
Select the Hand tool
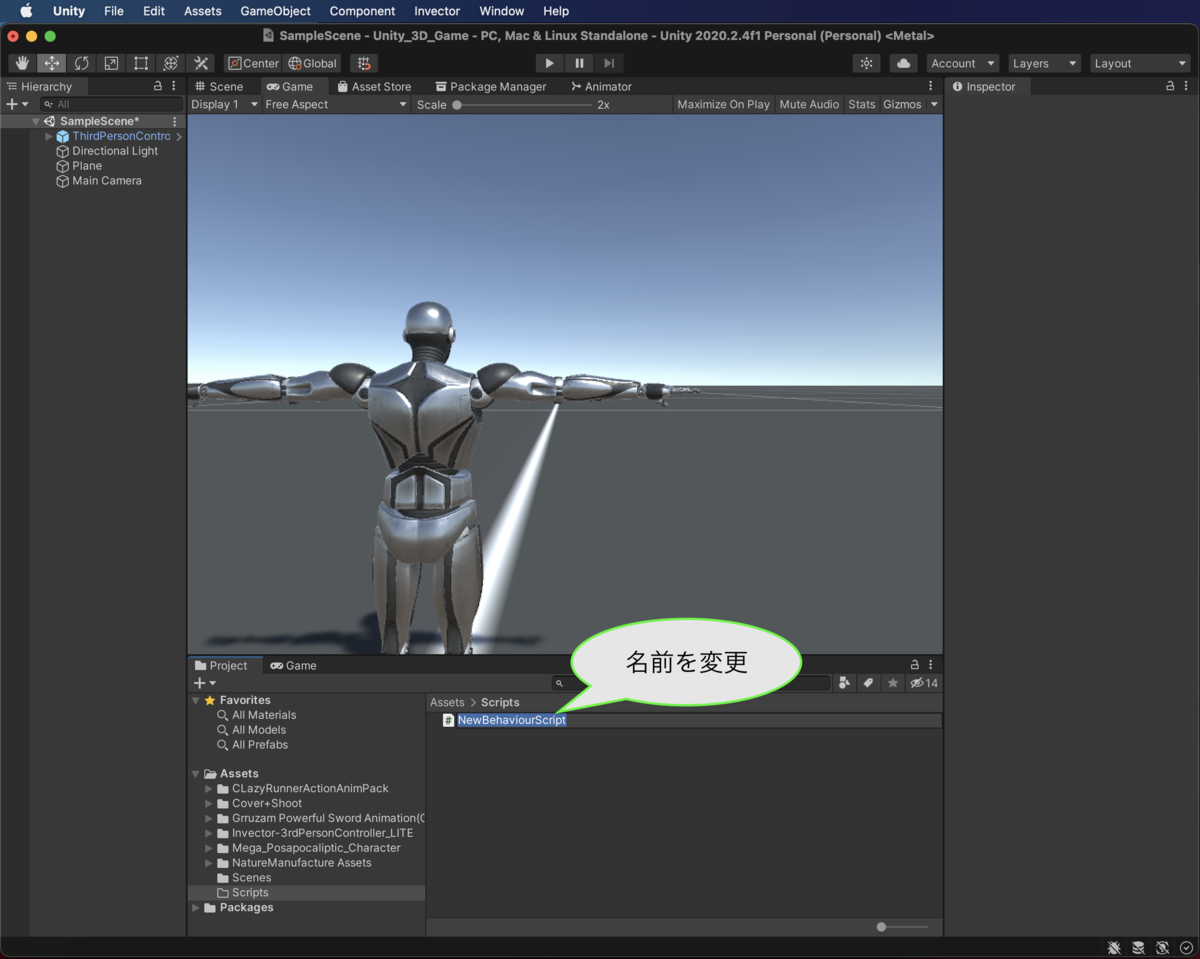(22, 63)
